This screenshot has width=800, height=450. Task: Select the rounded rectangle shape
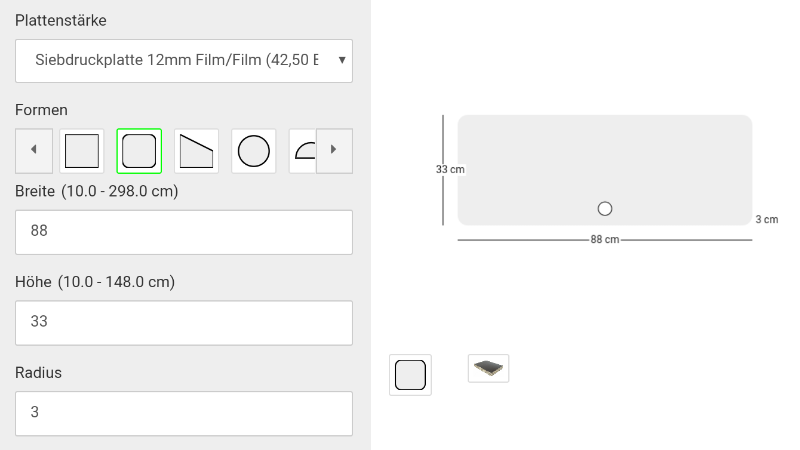point(139,151)
